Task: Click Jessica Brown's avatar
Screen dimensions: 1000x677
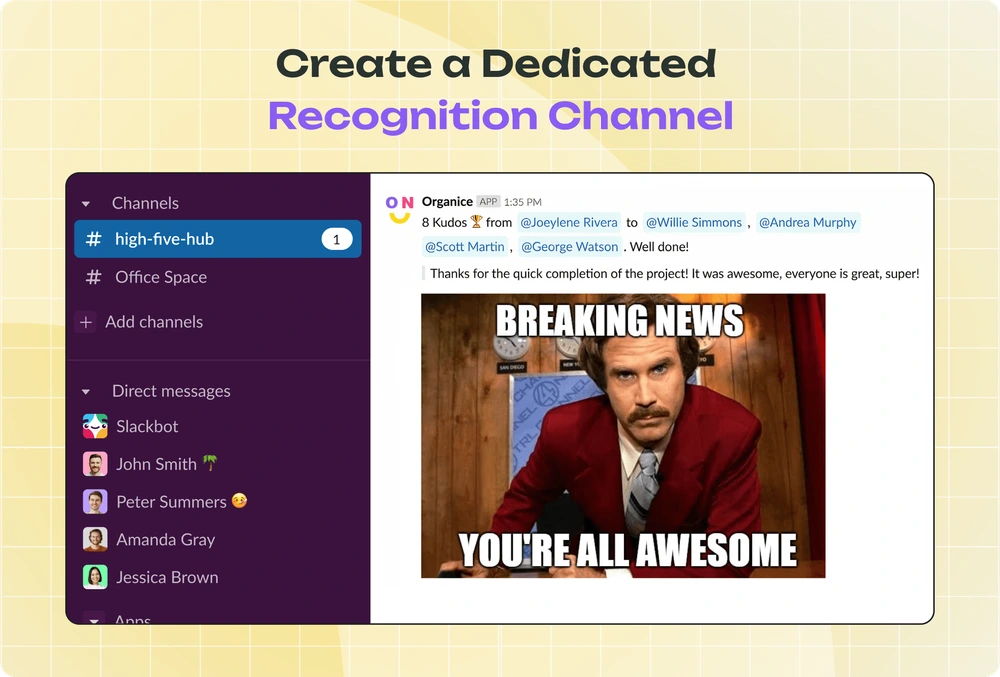Action: 95,578
